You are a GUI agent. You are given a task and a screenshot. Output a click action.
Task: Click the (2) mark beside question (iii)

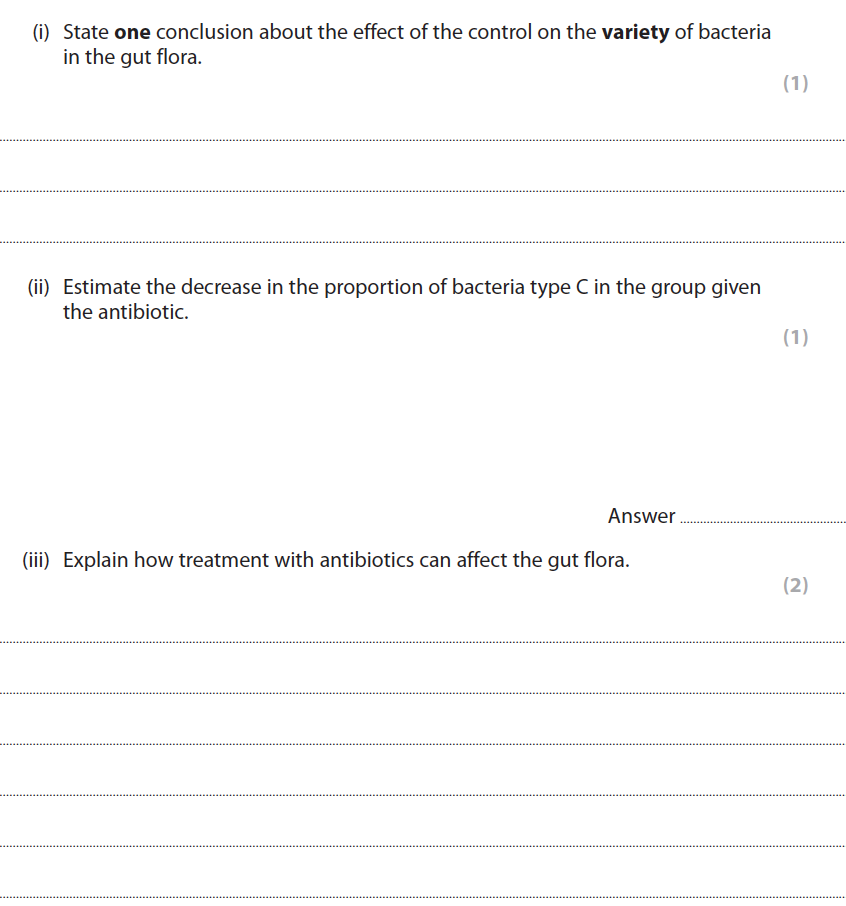(x=795, y=586)
